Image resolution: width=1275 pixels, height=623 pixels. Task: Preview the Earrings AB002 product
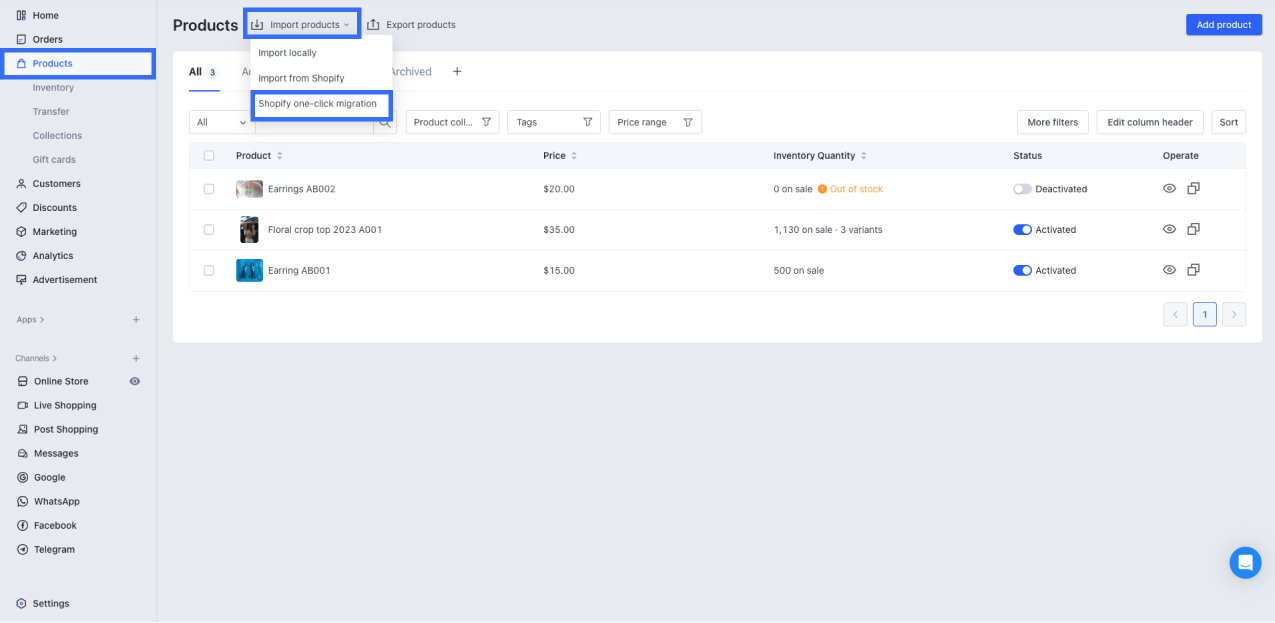click(1169, 189)
